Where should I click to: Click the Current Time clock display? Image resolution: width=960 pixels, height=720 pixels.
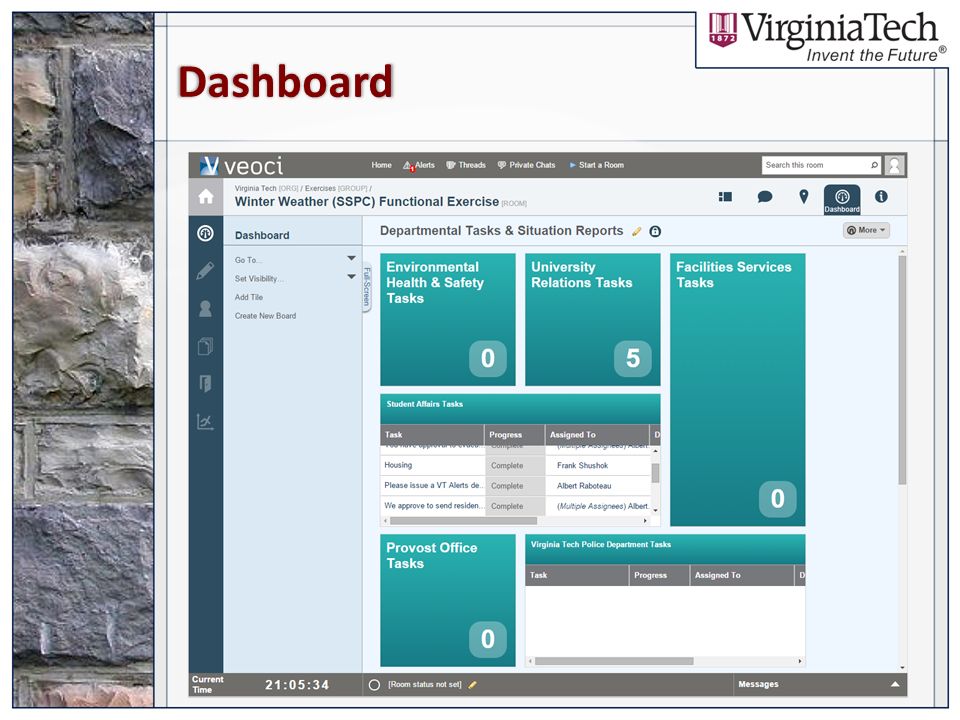(297, 685)
